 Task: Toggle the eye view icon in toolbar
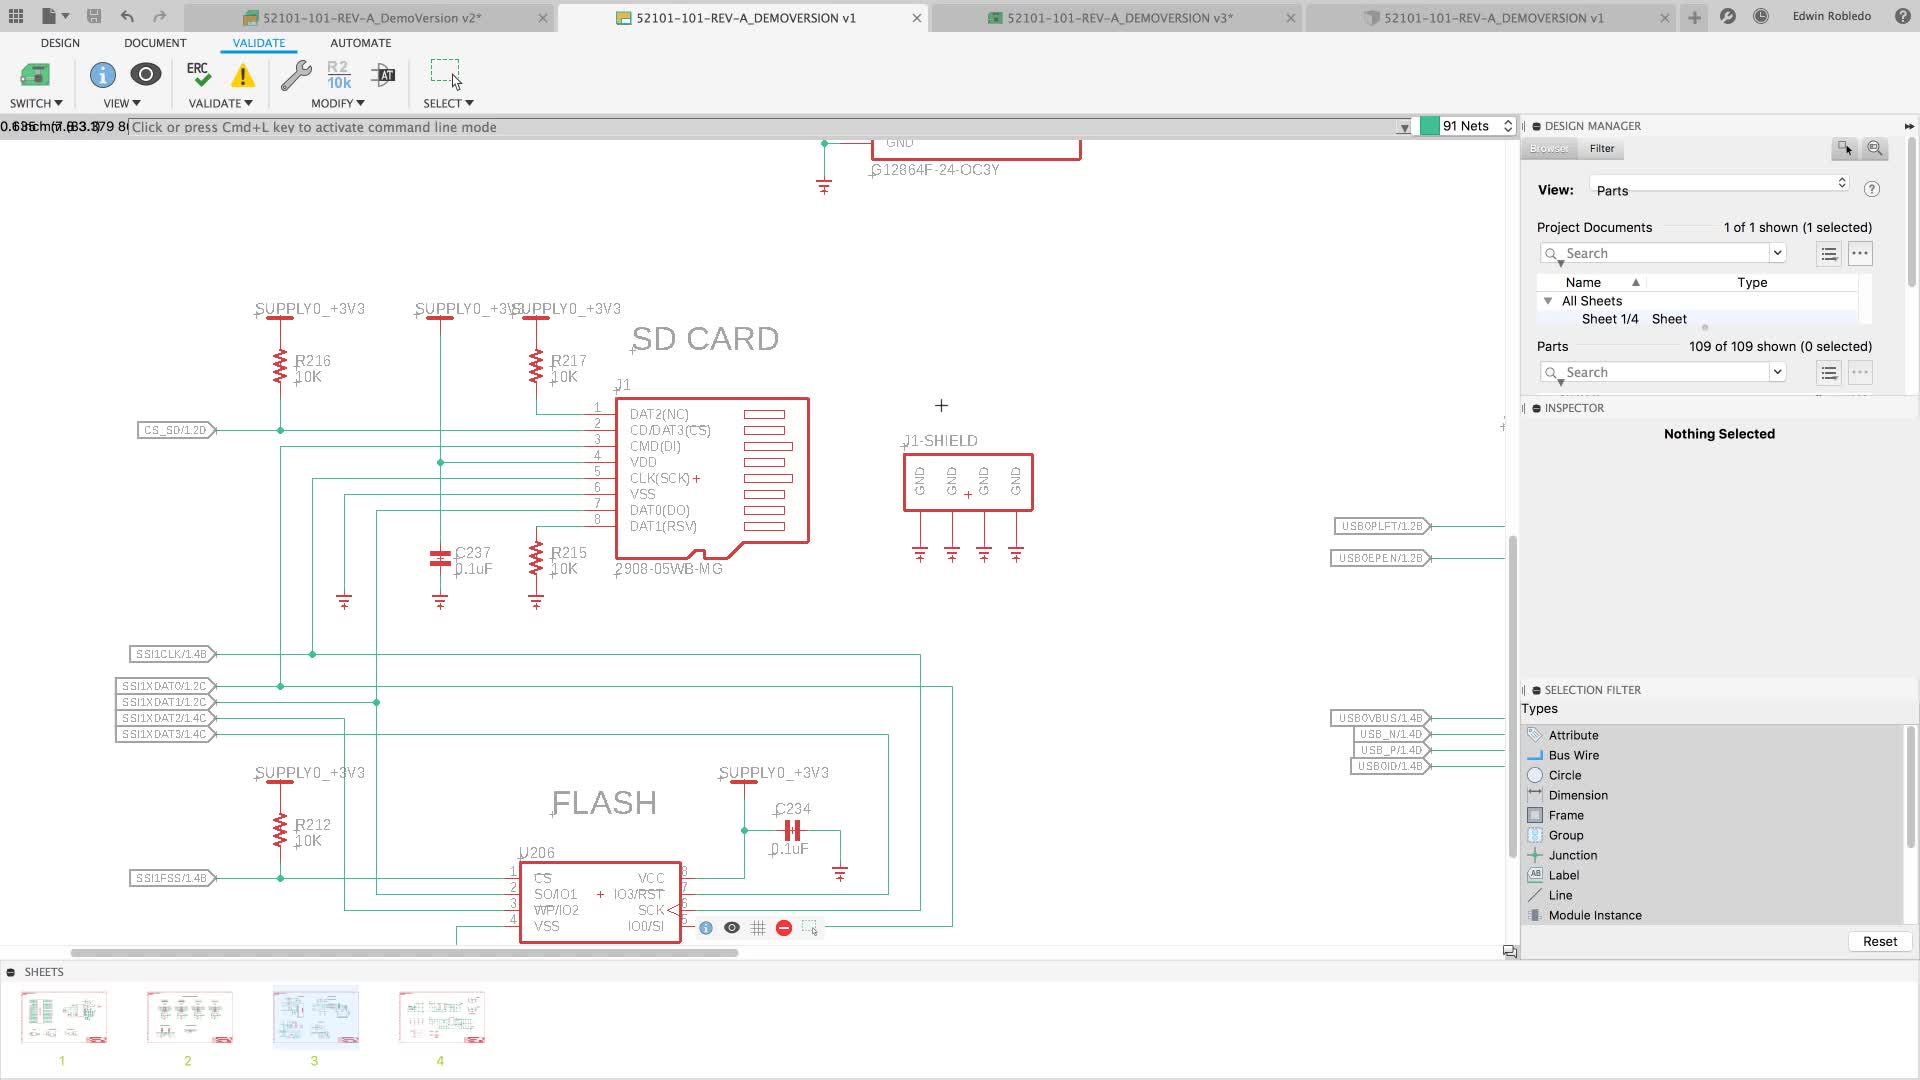click(x=146, y=75)
